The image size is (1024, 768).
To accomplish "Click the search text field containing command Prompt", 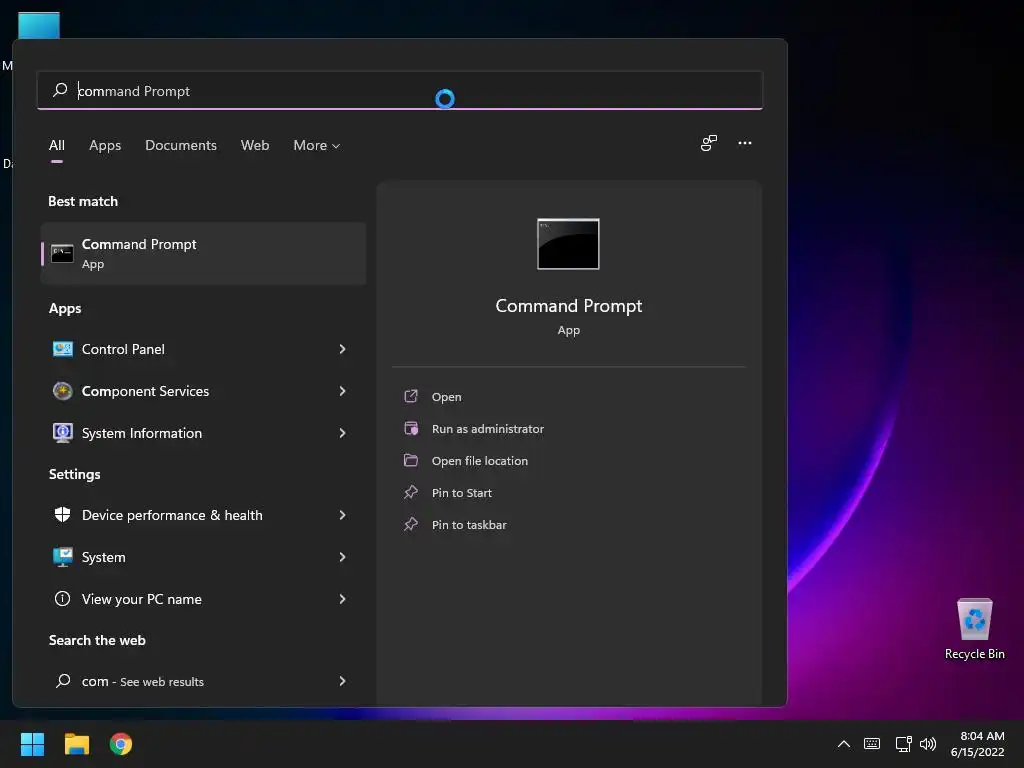I will 400,90.
